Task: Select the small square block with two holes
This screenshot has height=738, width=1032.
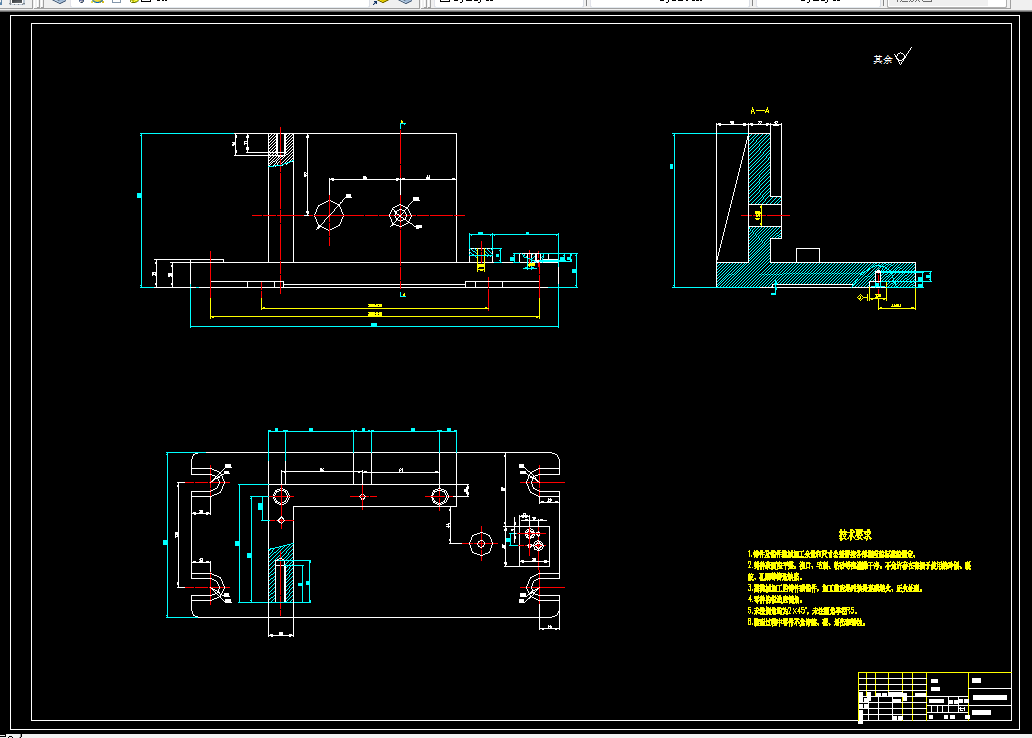Action: (534, 545)
